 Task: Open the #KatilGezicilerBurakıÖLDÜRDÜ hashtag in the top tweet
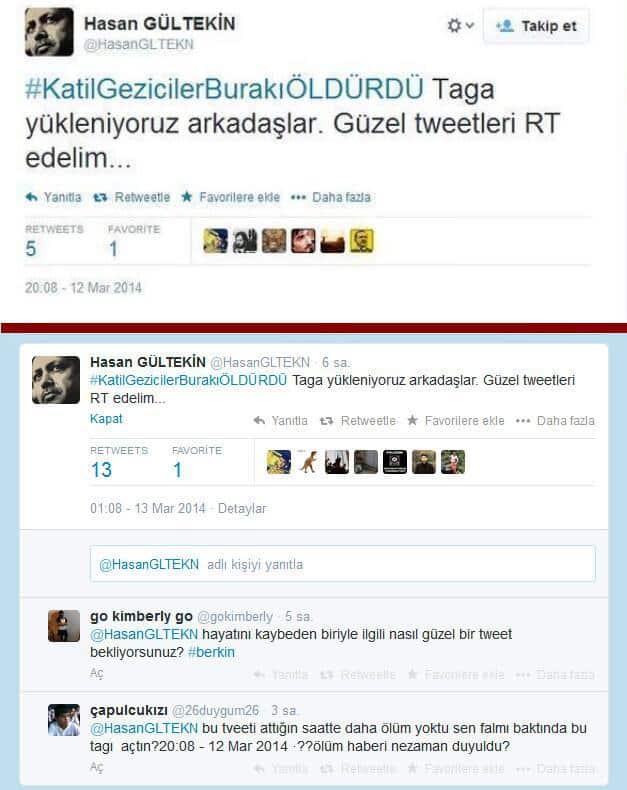coord(224,89)
